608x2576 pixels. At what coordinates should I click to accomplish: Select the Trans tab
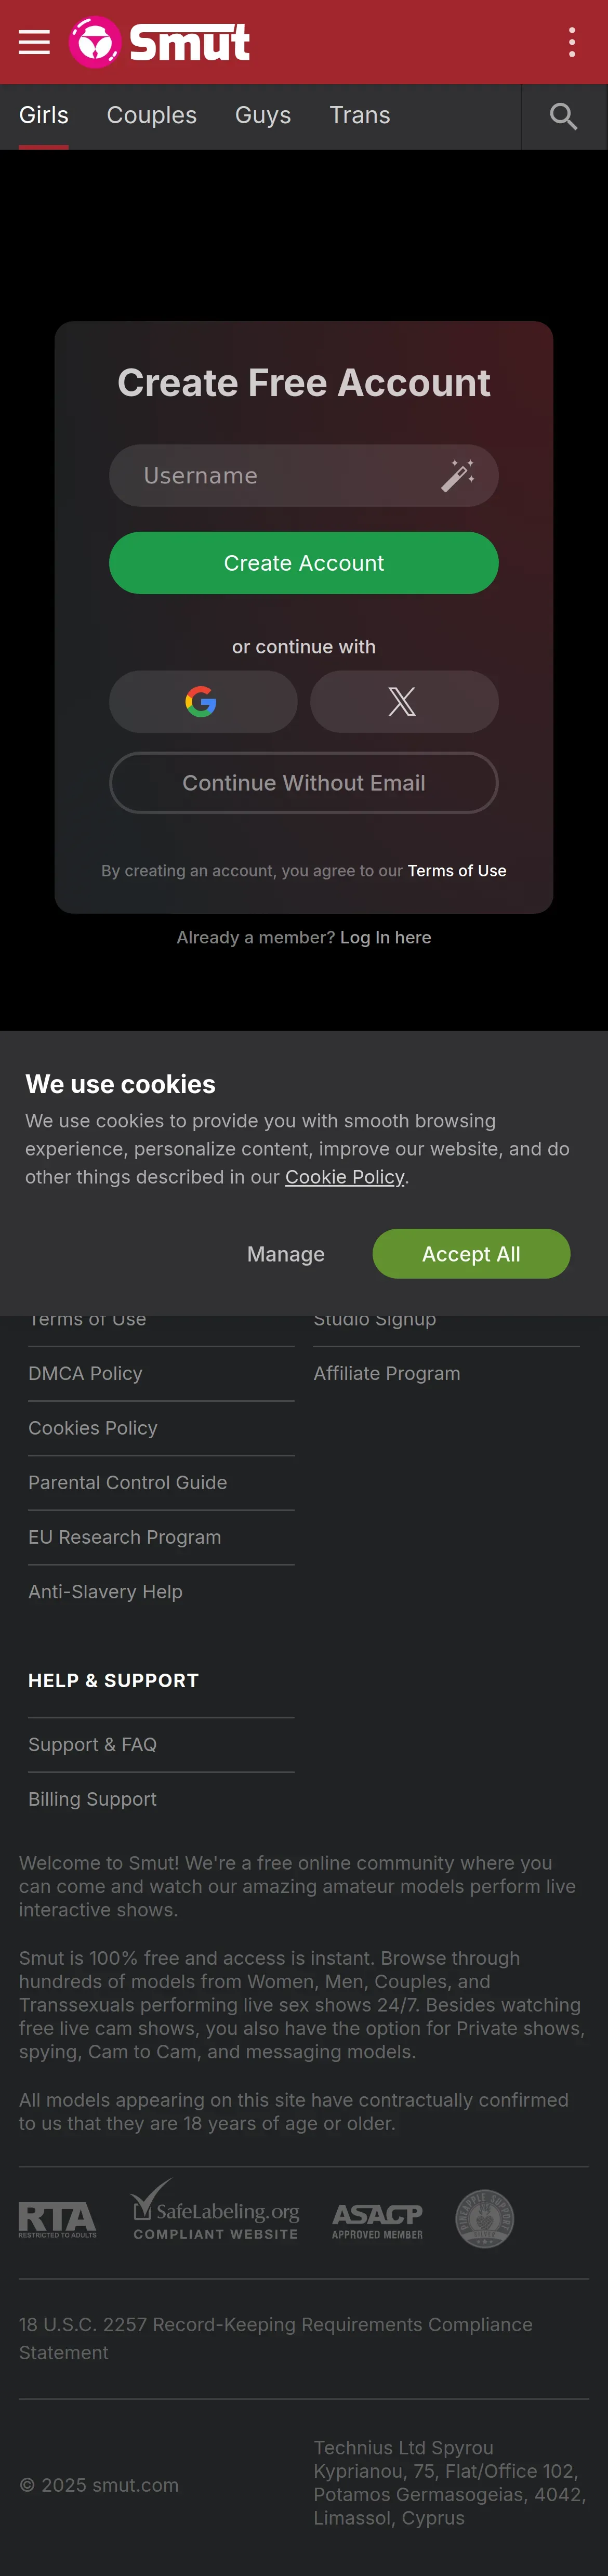[360, 116]
